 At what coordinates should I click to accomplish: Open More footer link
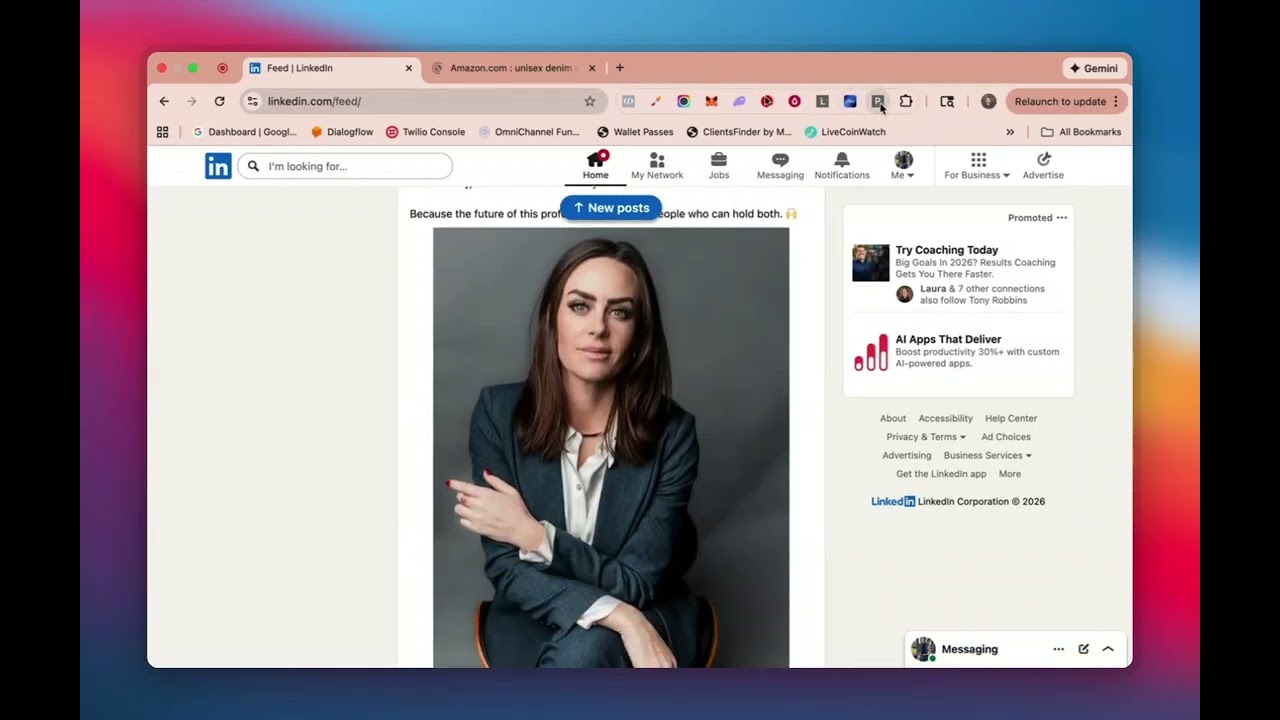(1010, 474)
